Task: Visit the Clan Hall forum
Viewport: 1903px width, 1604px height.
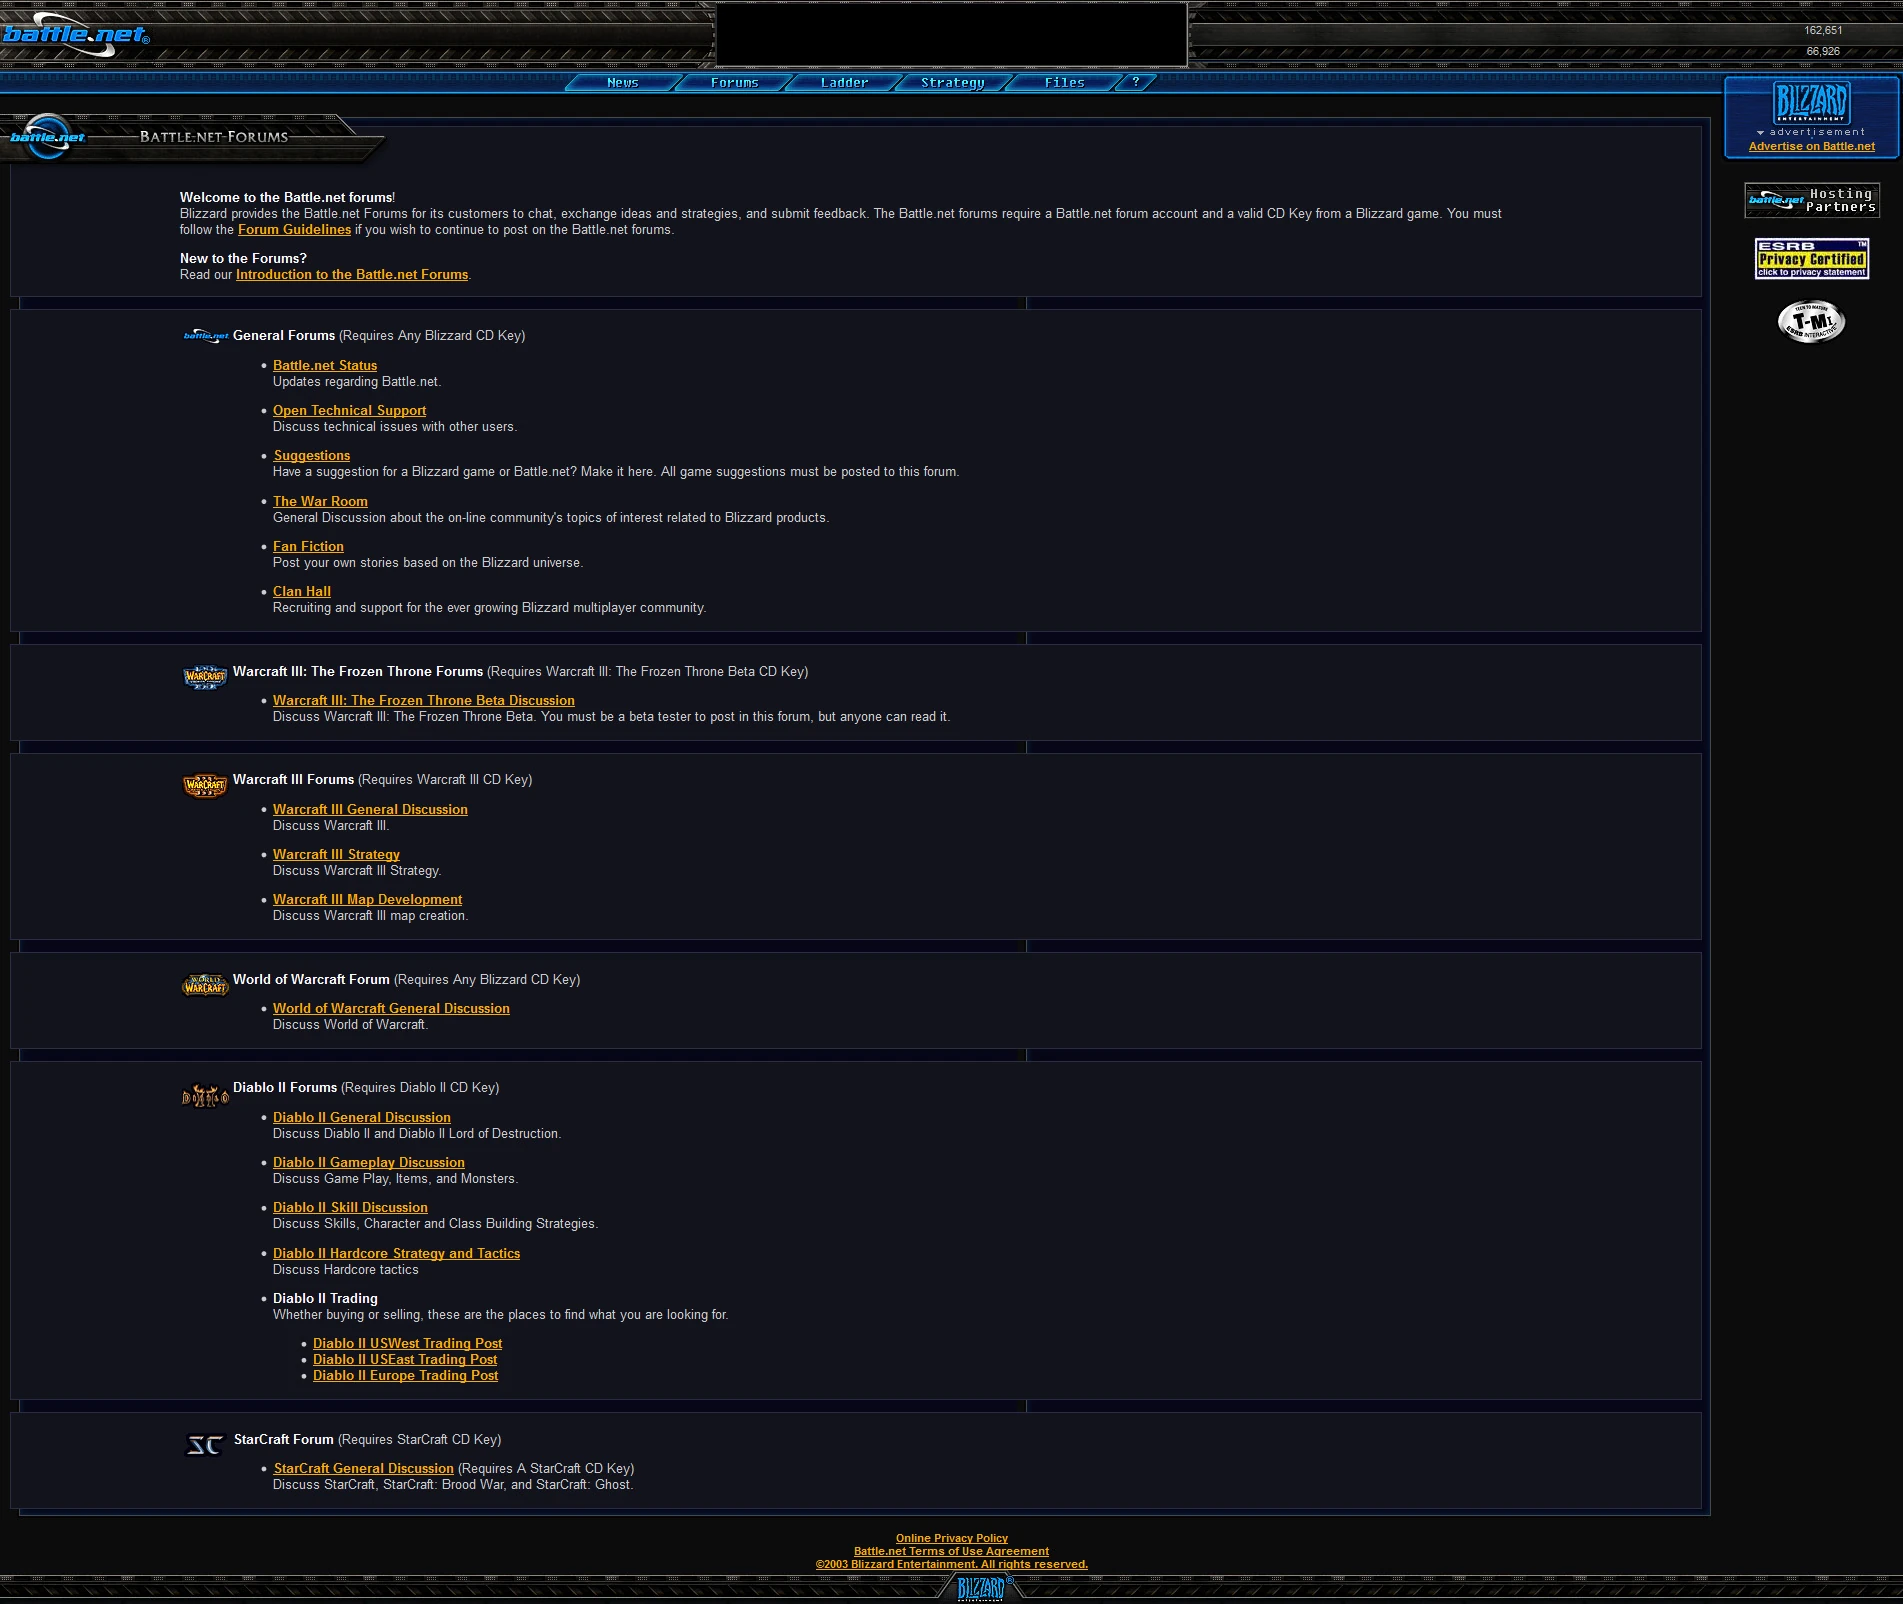Action: [x=302, y=592]
